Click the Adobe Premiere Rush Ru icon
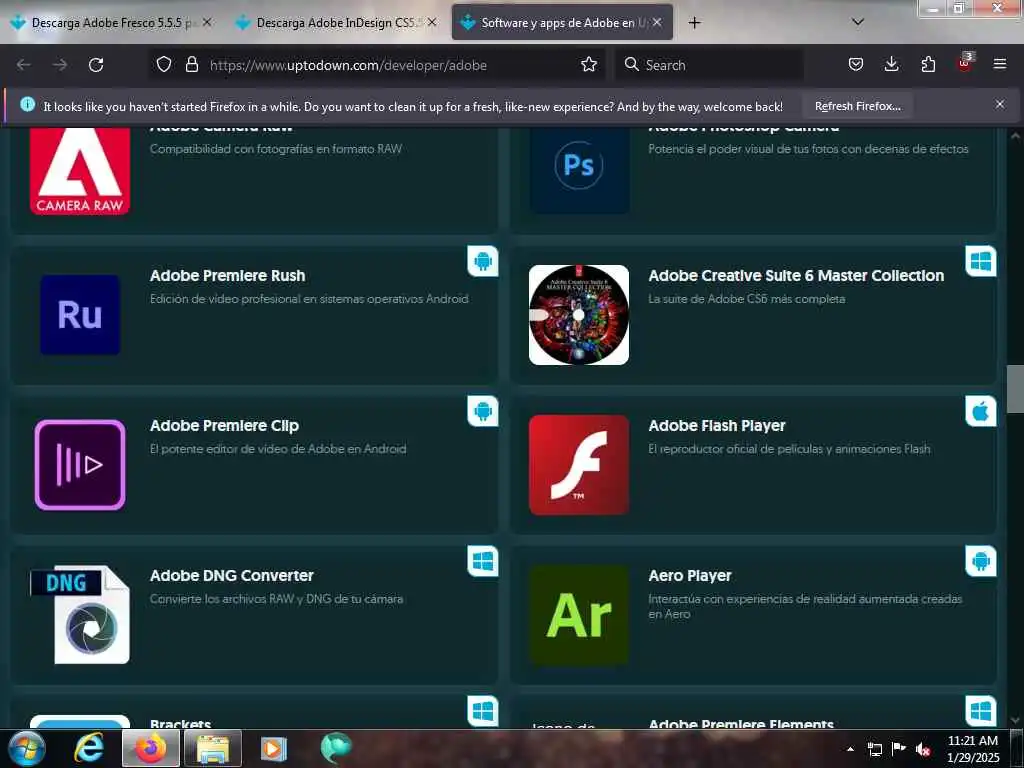The width and height of the screenshot is (1024, 768). tap(80, 315)
